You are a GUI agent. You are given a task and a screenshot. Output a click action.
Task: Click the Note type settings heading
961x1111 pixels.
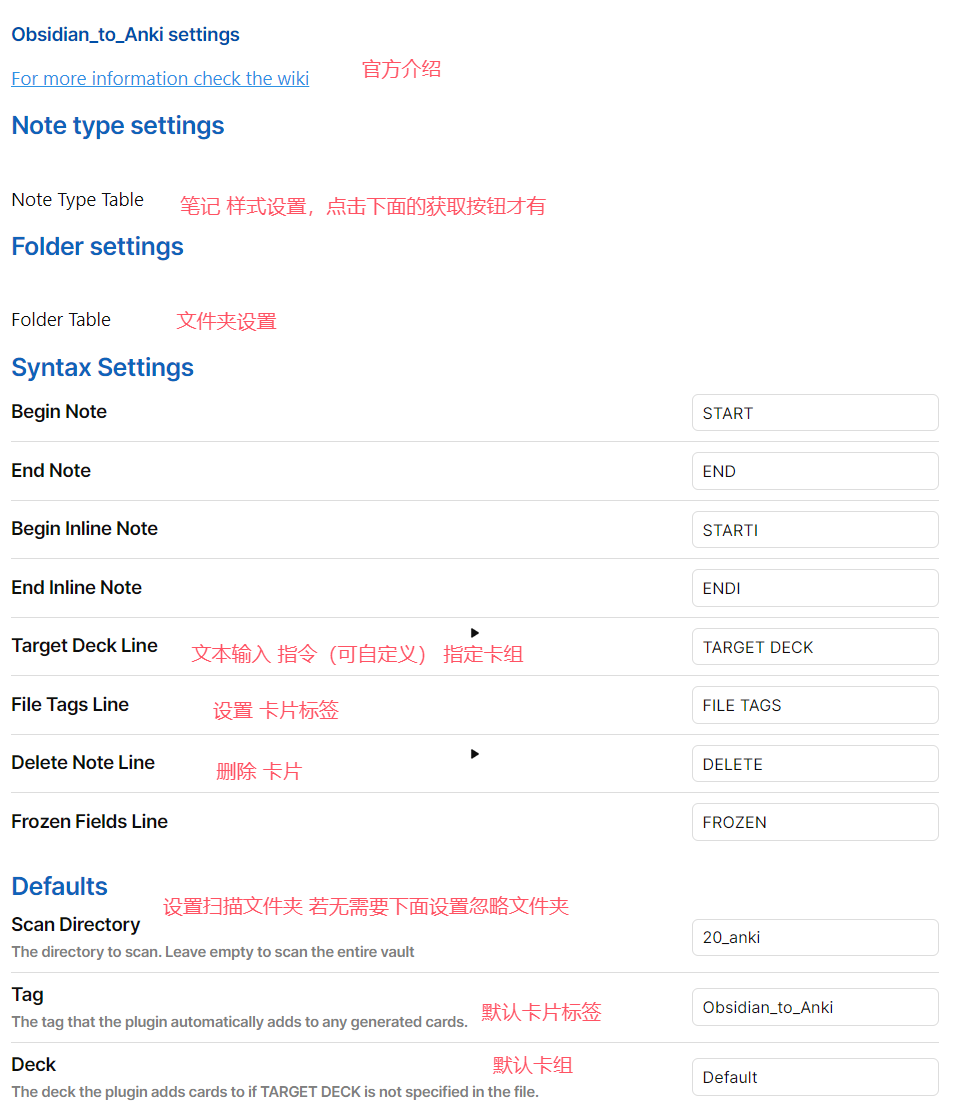(x=118, y=125)
